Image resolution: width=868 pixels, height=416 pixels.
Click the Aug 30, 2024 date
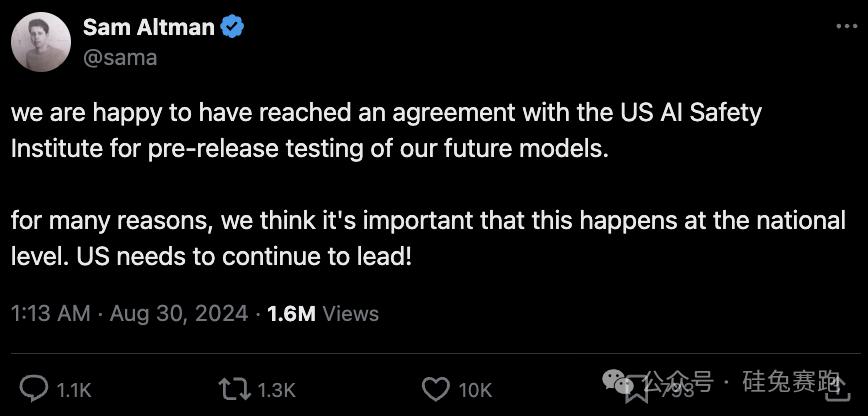[179, 313]
